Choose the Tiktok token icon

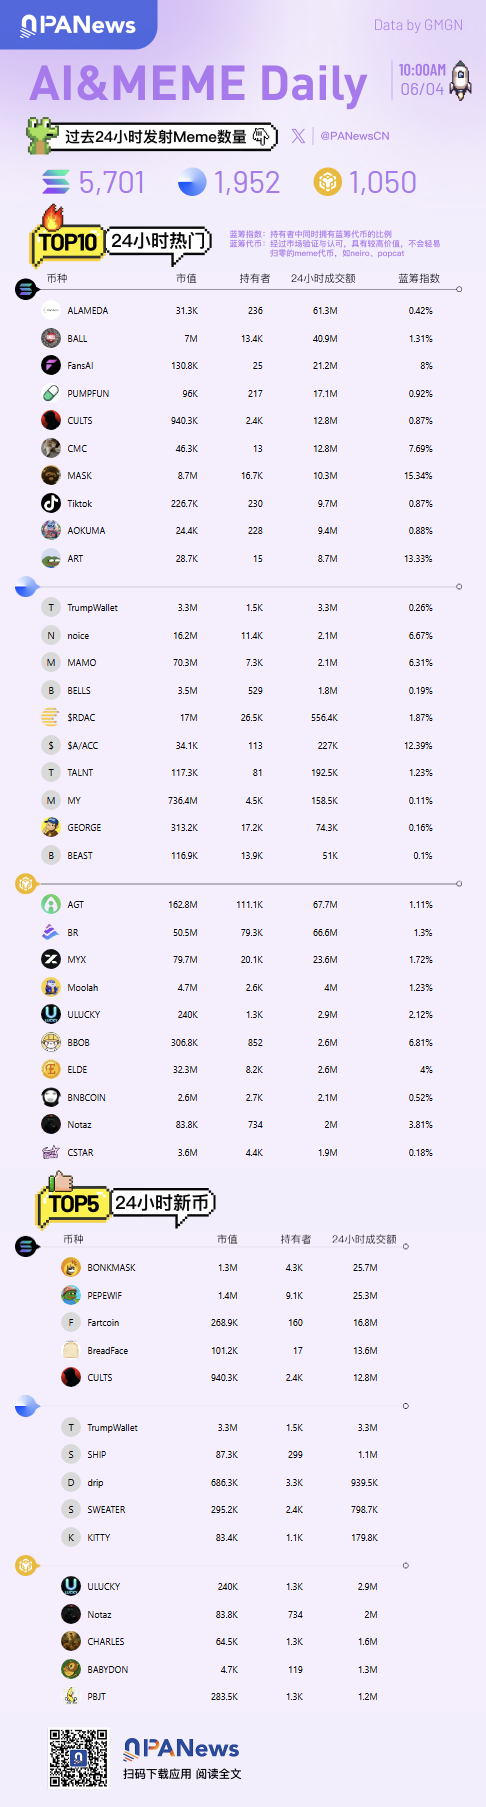(x=51, y=504)
